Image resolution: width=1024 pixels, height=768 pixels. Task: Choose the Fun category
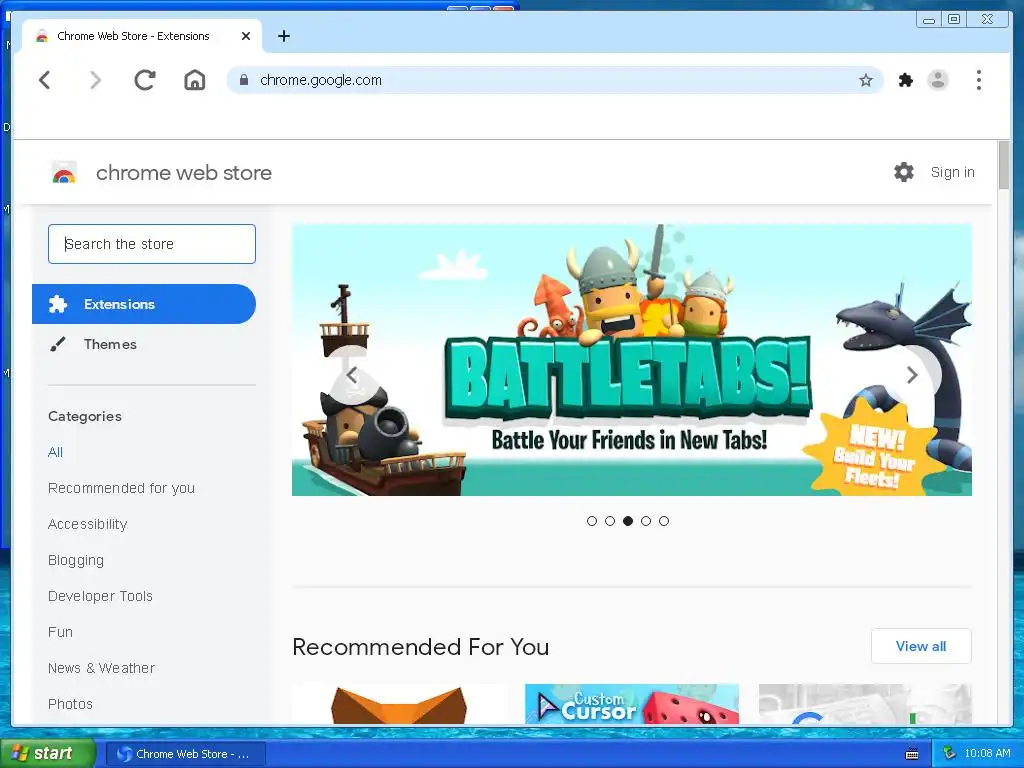60,632
